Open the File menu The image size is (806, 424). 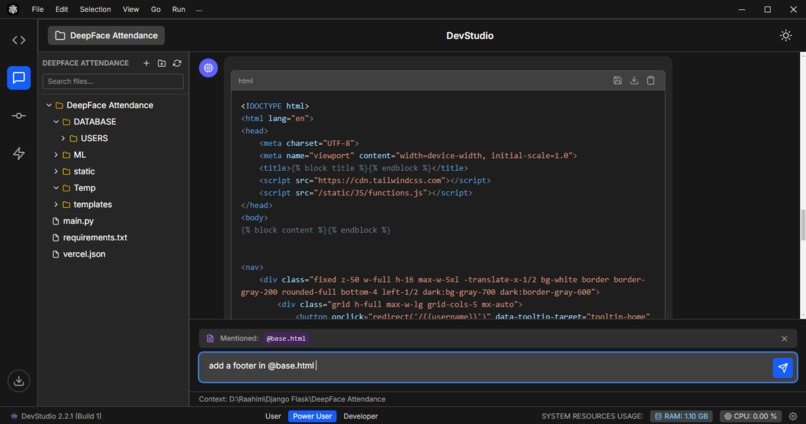click(x=38, y=9)
